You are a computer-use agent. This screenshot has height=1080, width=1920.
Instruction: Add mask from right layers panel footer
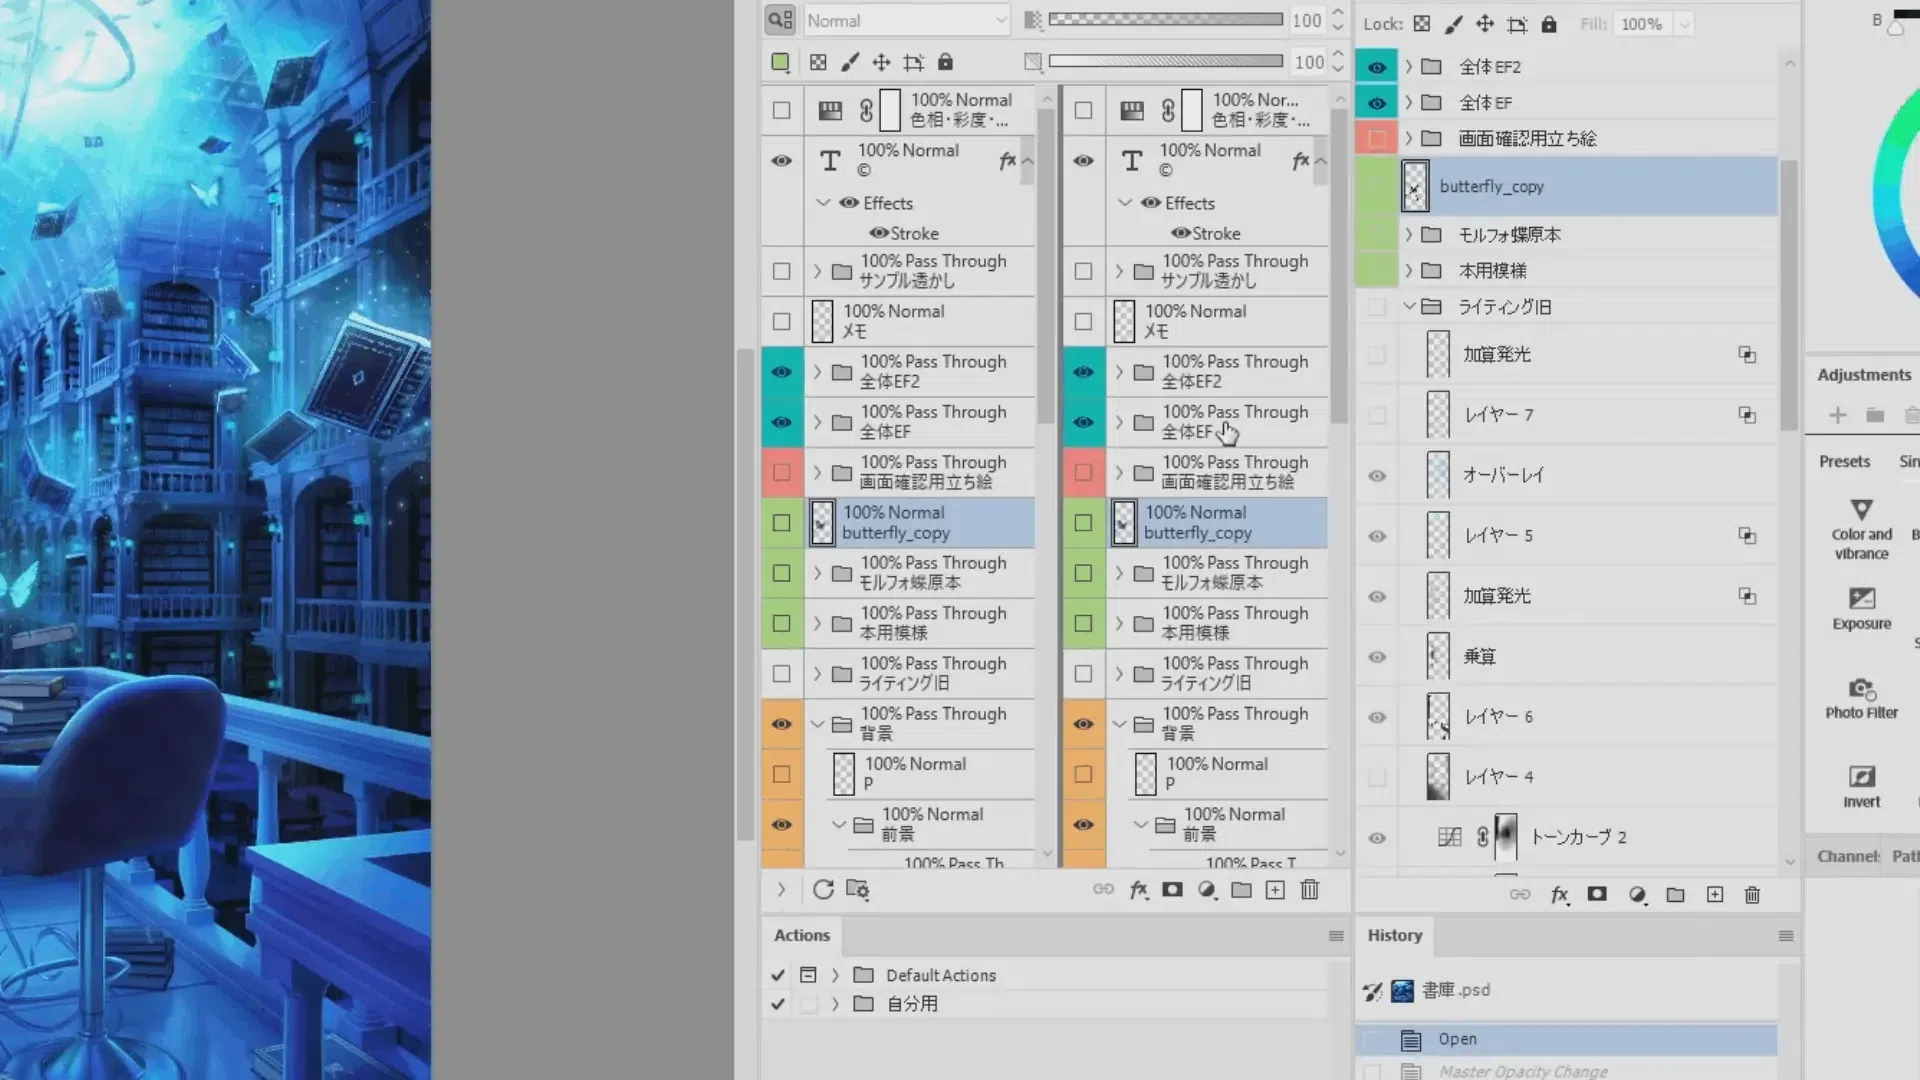click(1597, 894)
